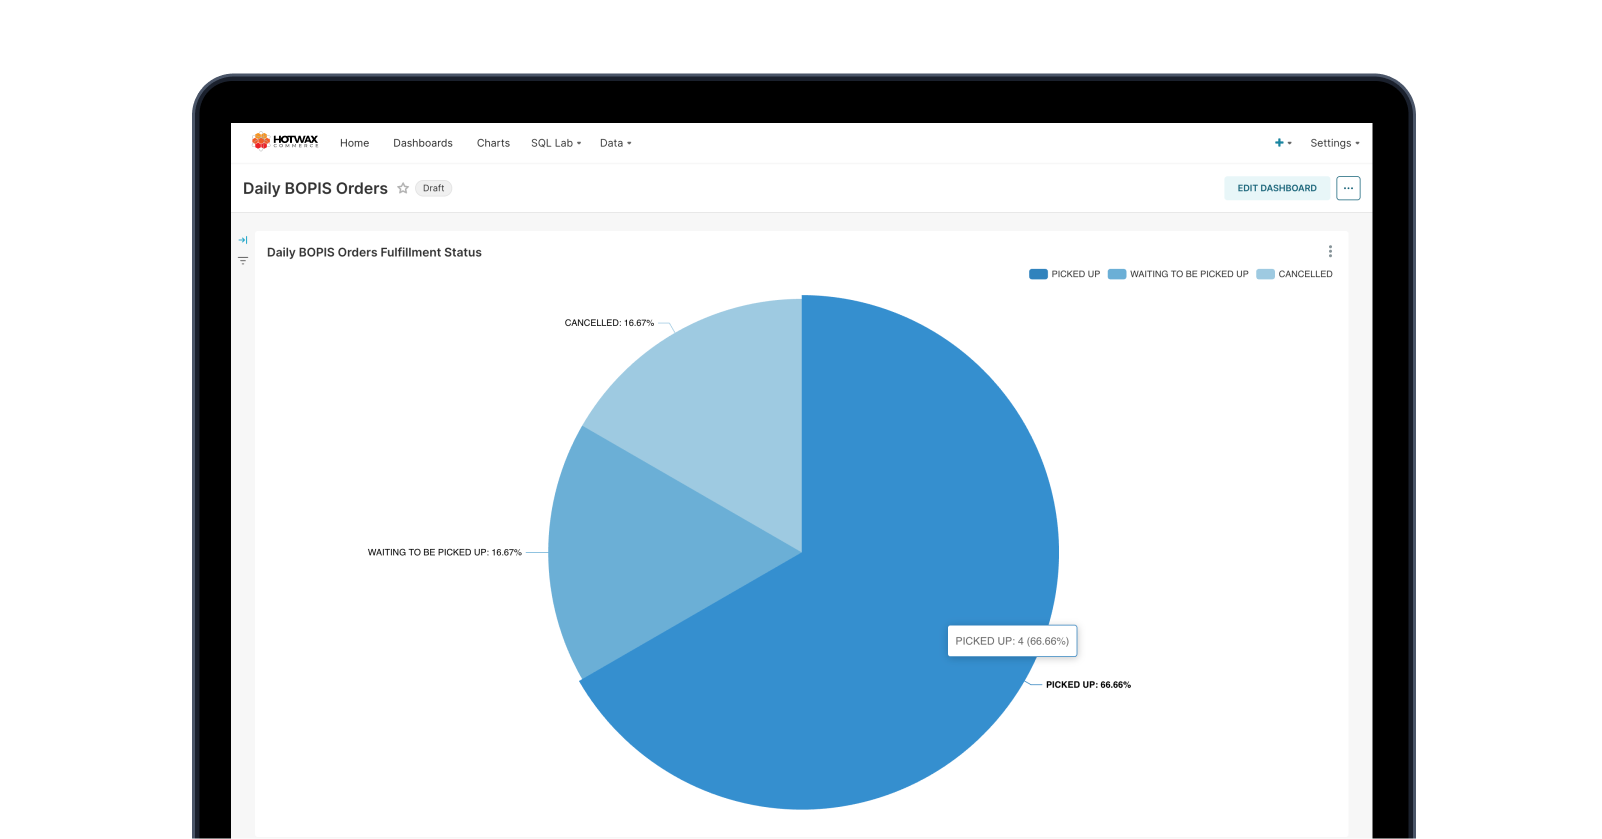The width and height of the screenshot is (1602, 839).
Task: Click the Edit Dashboard button
Action: pos(1277,188)
